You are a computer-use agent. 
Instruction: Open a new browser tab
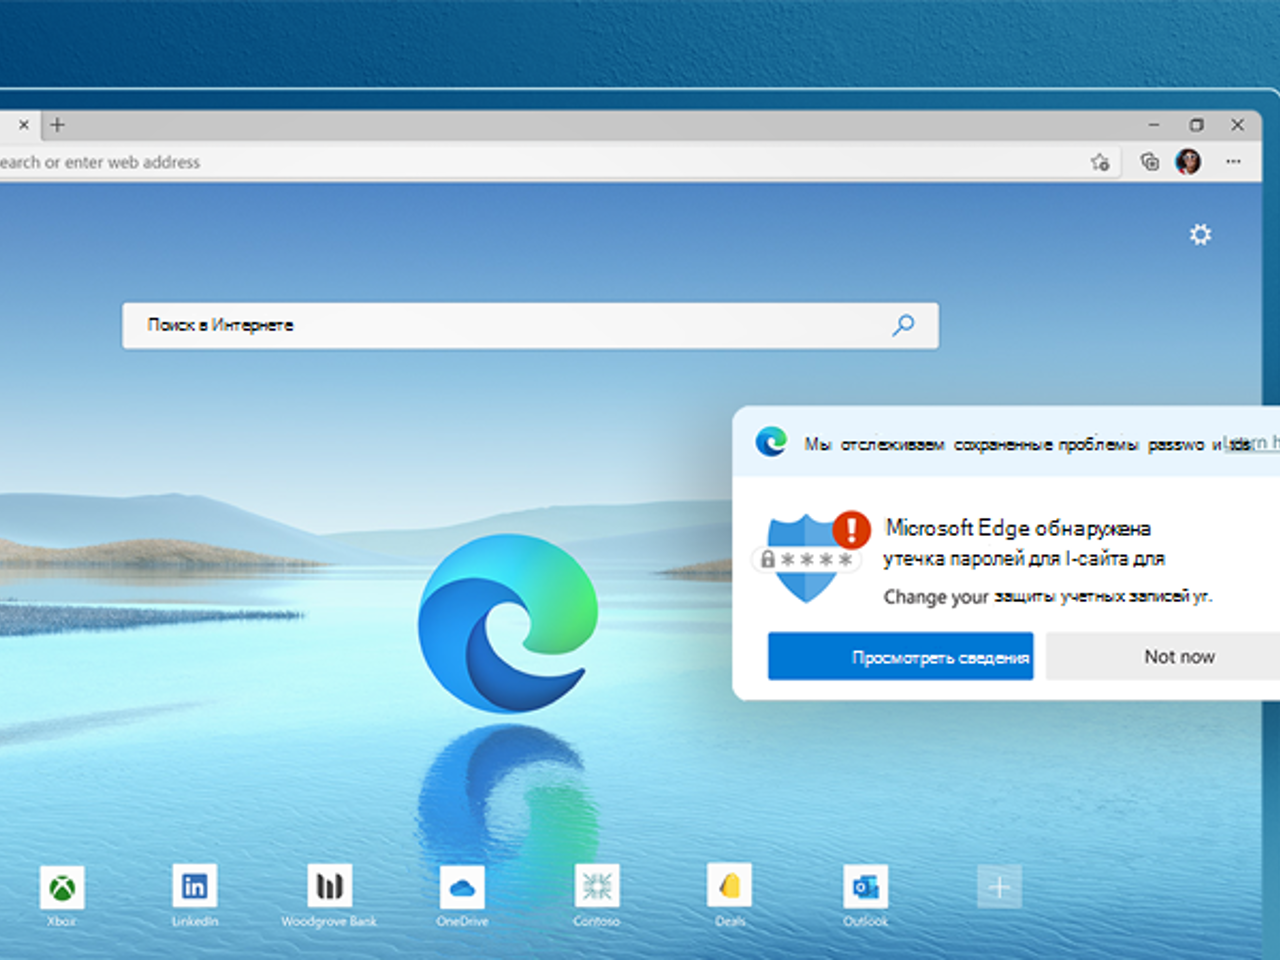click(57, 125)
